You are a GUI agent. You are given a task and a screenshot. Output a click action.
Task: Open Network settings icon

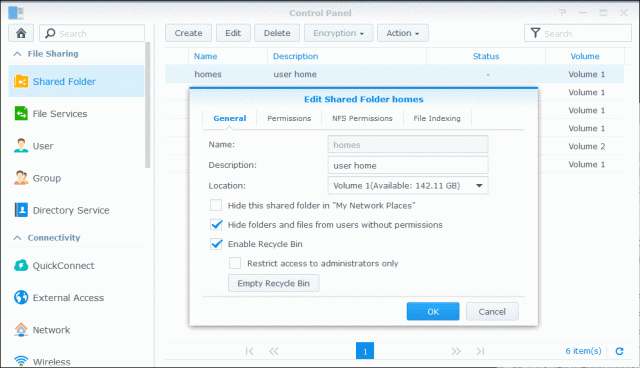(x=21, y=330)
